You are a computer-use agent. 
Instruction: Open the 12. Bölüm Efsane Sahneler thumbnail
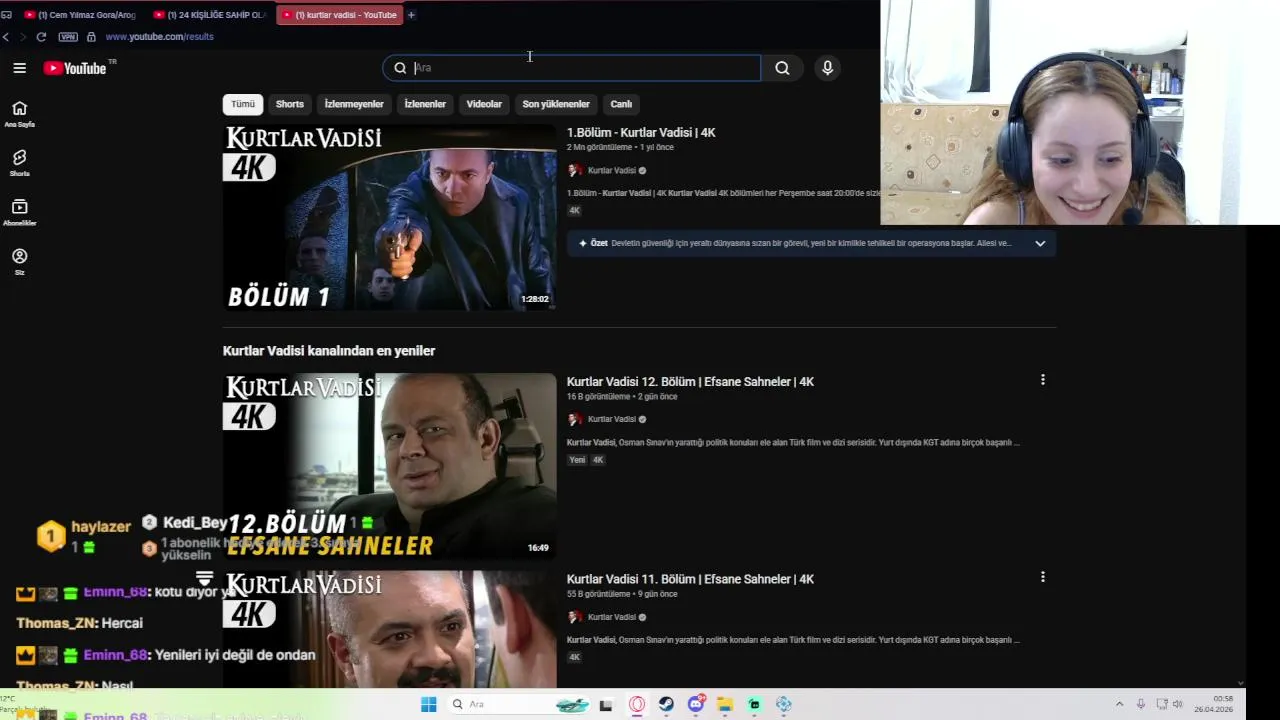point(389,466)
